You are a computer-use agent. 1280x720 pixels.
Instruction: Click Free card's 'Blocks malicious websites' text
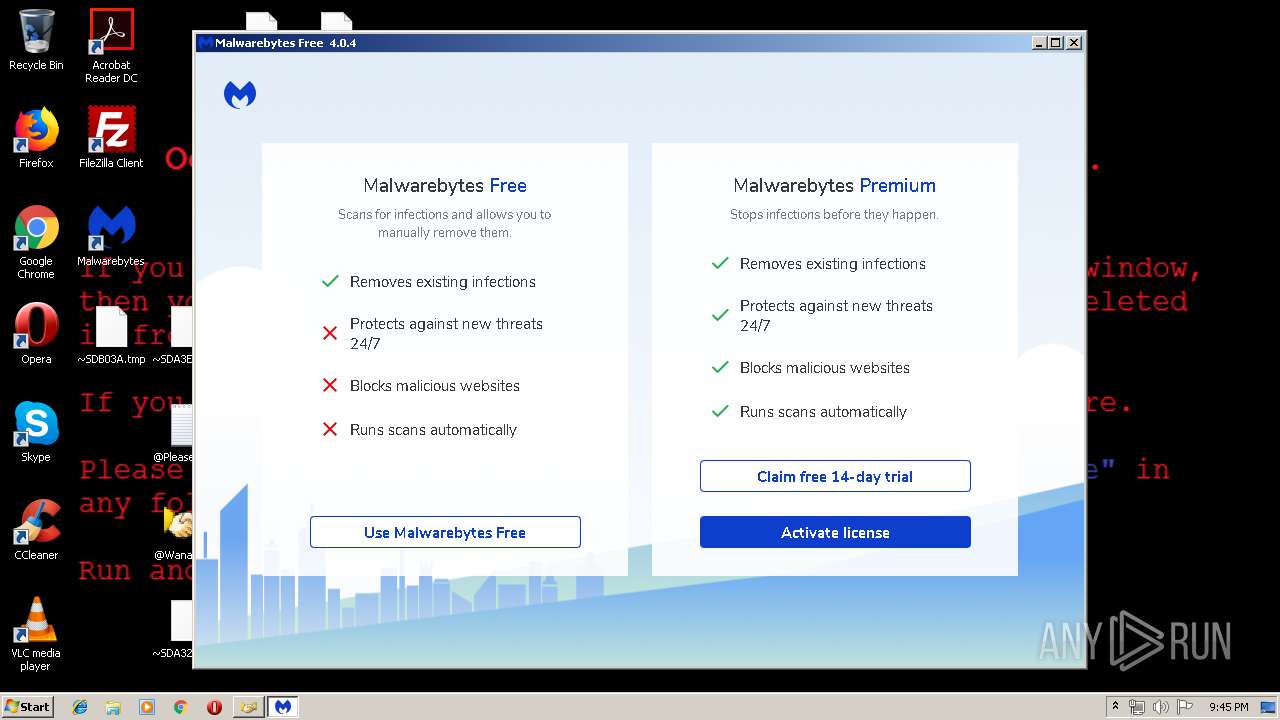point(435,386)
